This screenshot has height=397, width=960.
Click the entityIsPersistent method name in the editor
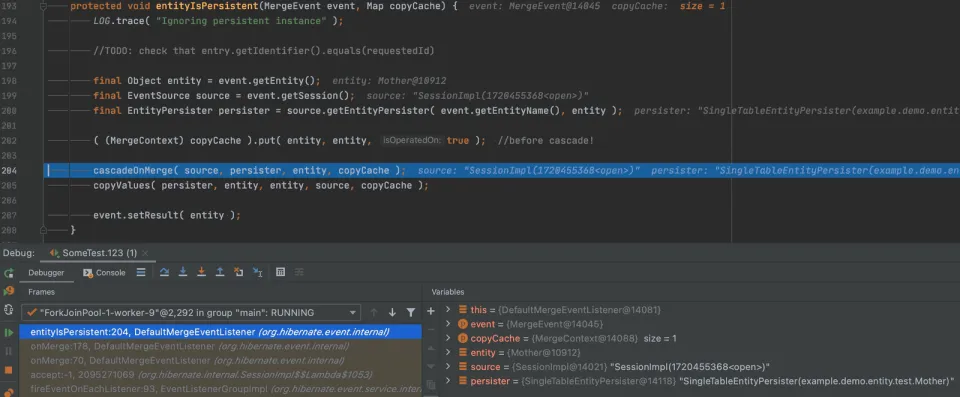tap(207, 6)
